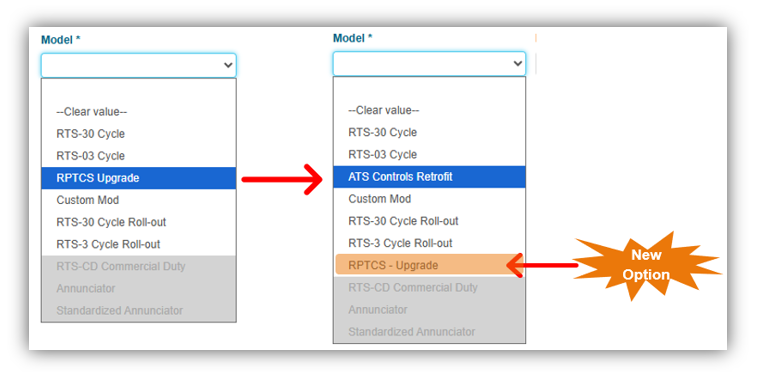Click disabled Standardized Annunciator in right list
This screenshot has height=374, width=759.
429,332
